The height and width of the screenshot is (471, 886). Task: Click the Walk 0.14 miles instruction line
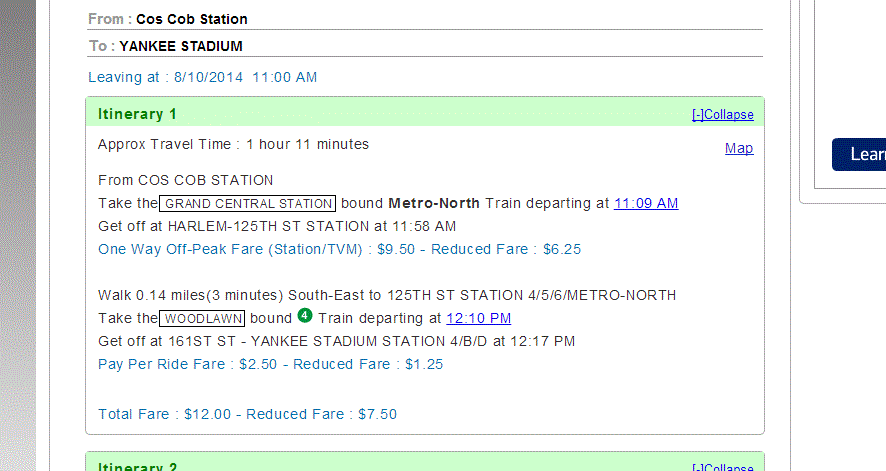pos(387,295)
